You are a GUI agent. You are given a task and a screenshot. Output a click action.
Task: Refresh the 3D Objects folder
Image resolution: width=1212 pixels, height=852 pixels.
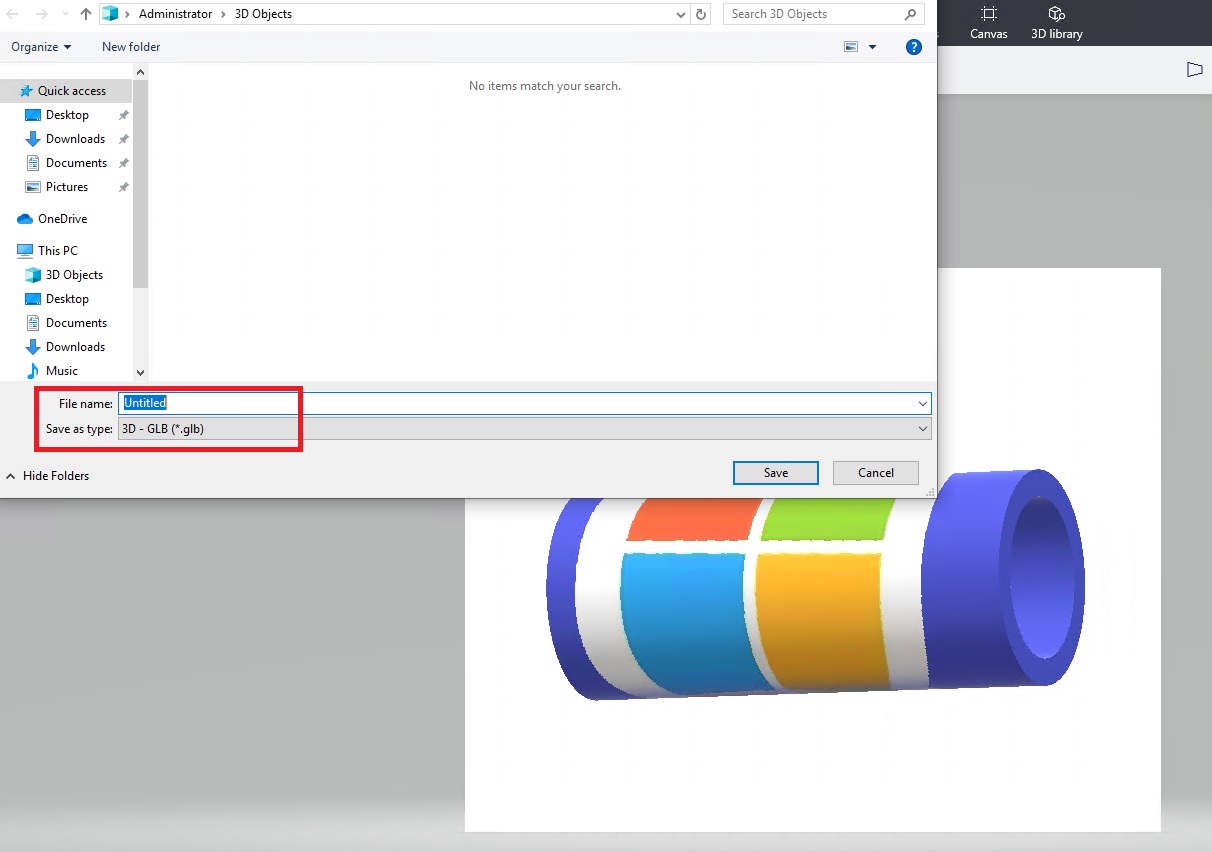(701, 14)
